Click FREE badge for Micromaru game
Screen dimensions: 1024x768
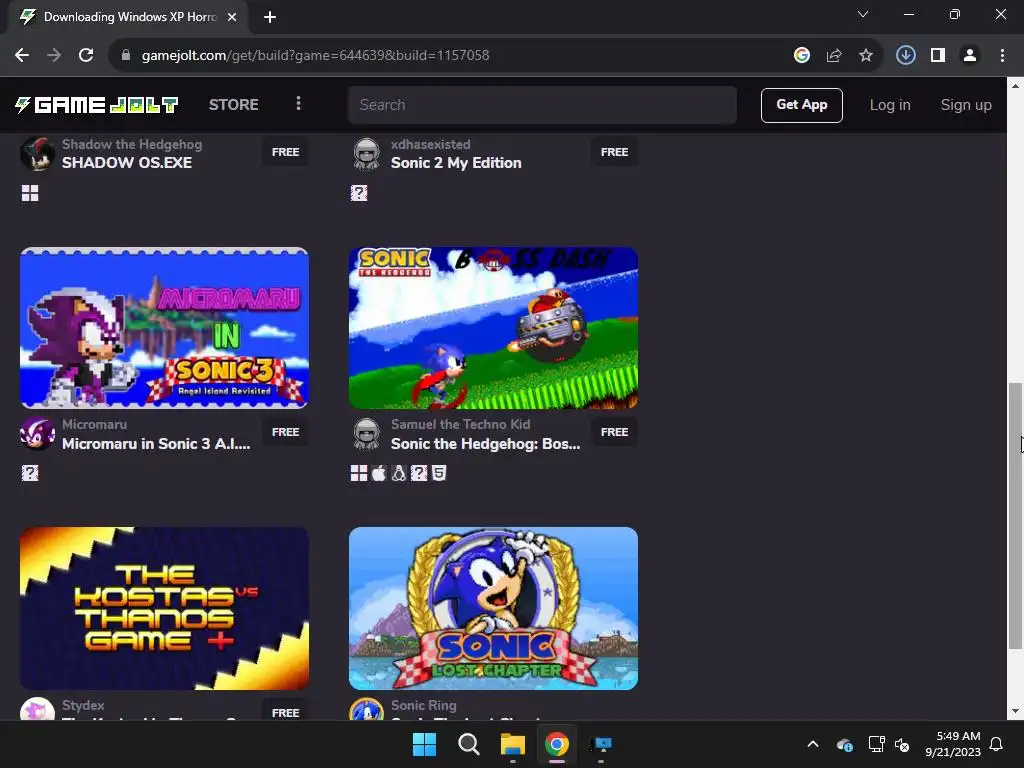click(285, 432)
